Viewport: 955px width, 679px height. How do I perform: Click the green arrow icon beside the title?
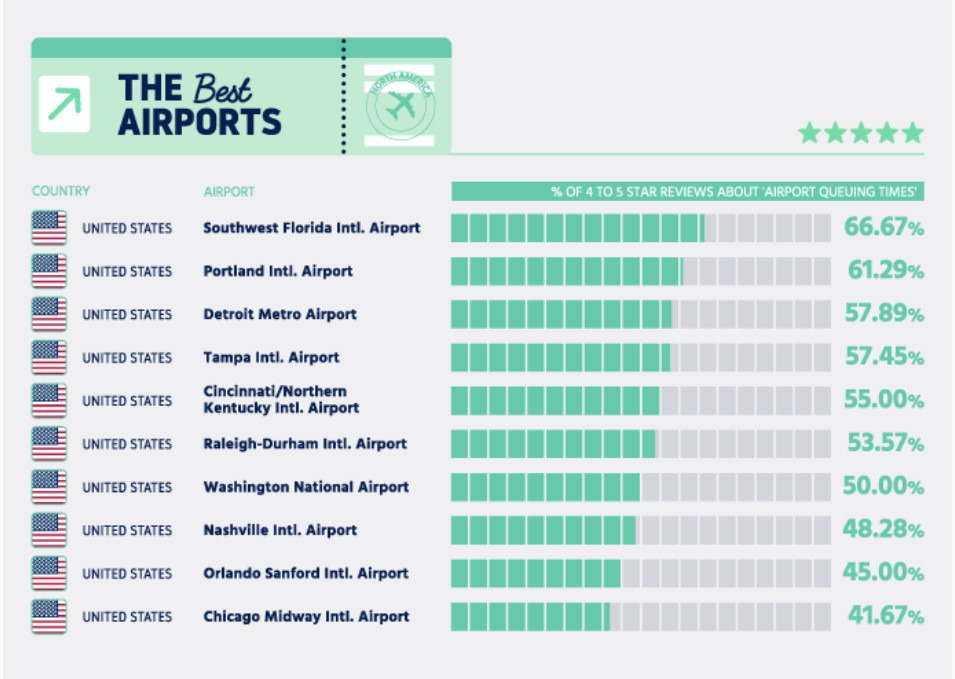[x=64, y=104]
